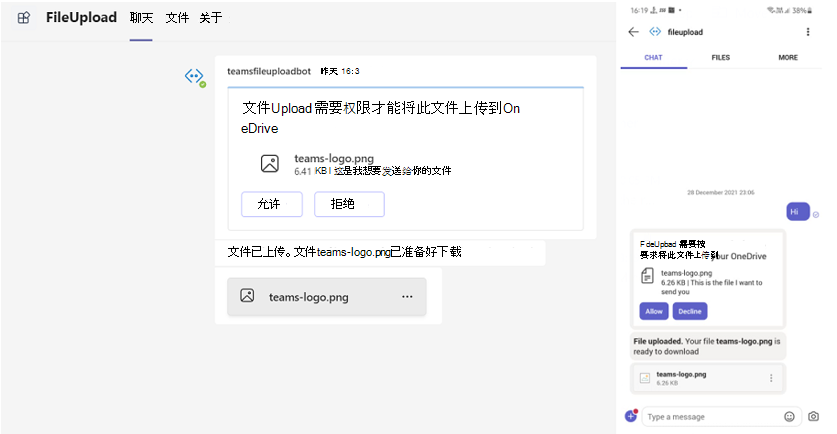Image resolution: width=837 pixels, height=434 pixels.
Task: Open the 关于 tab
Action: [x=211, y=18]
